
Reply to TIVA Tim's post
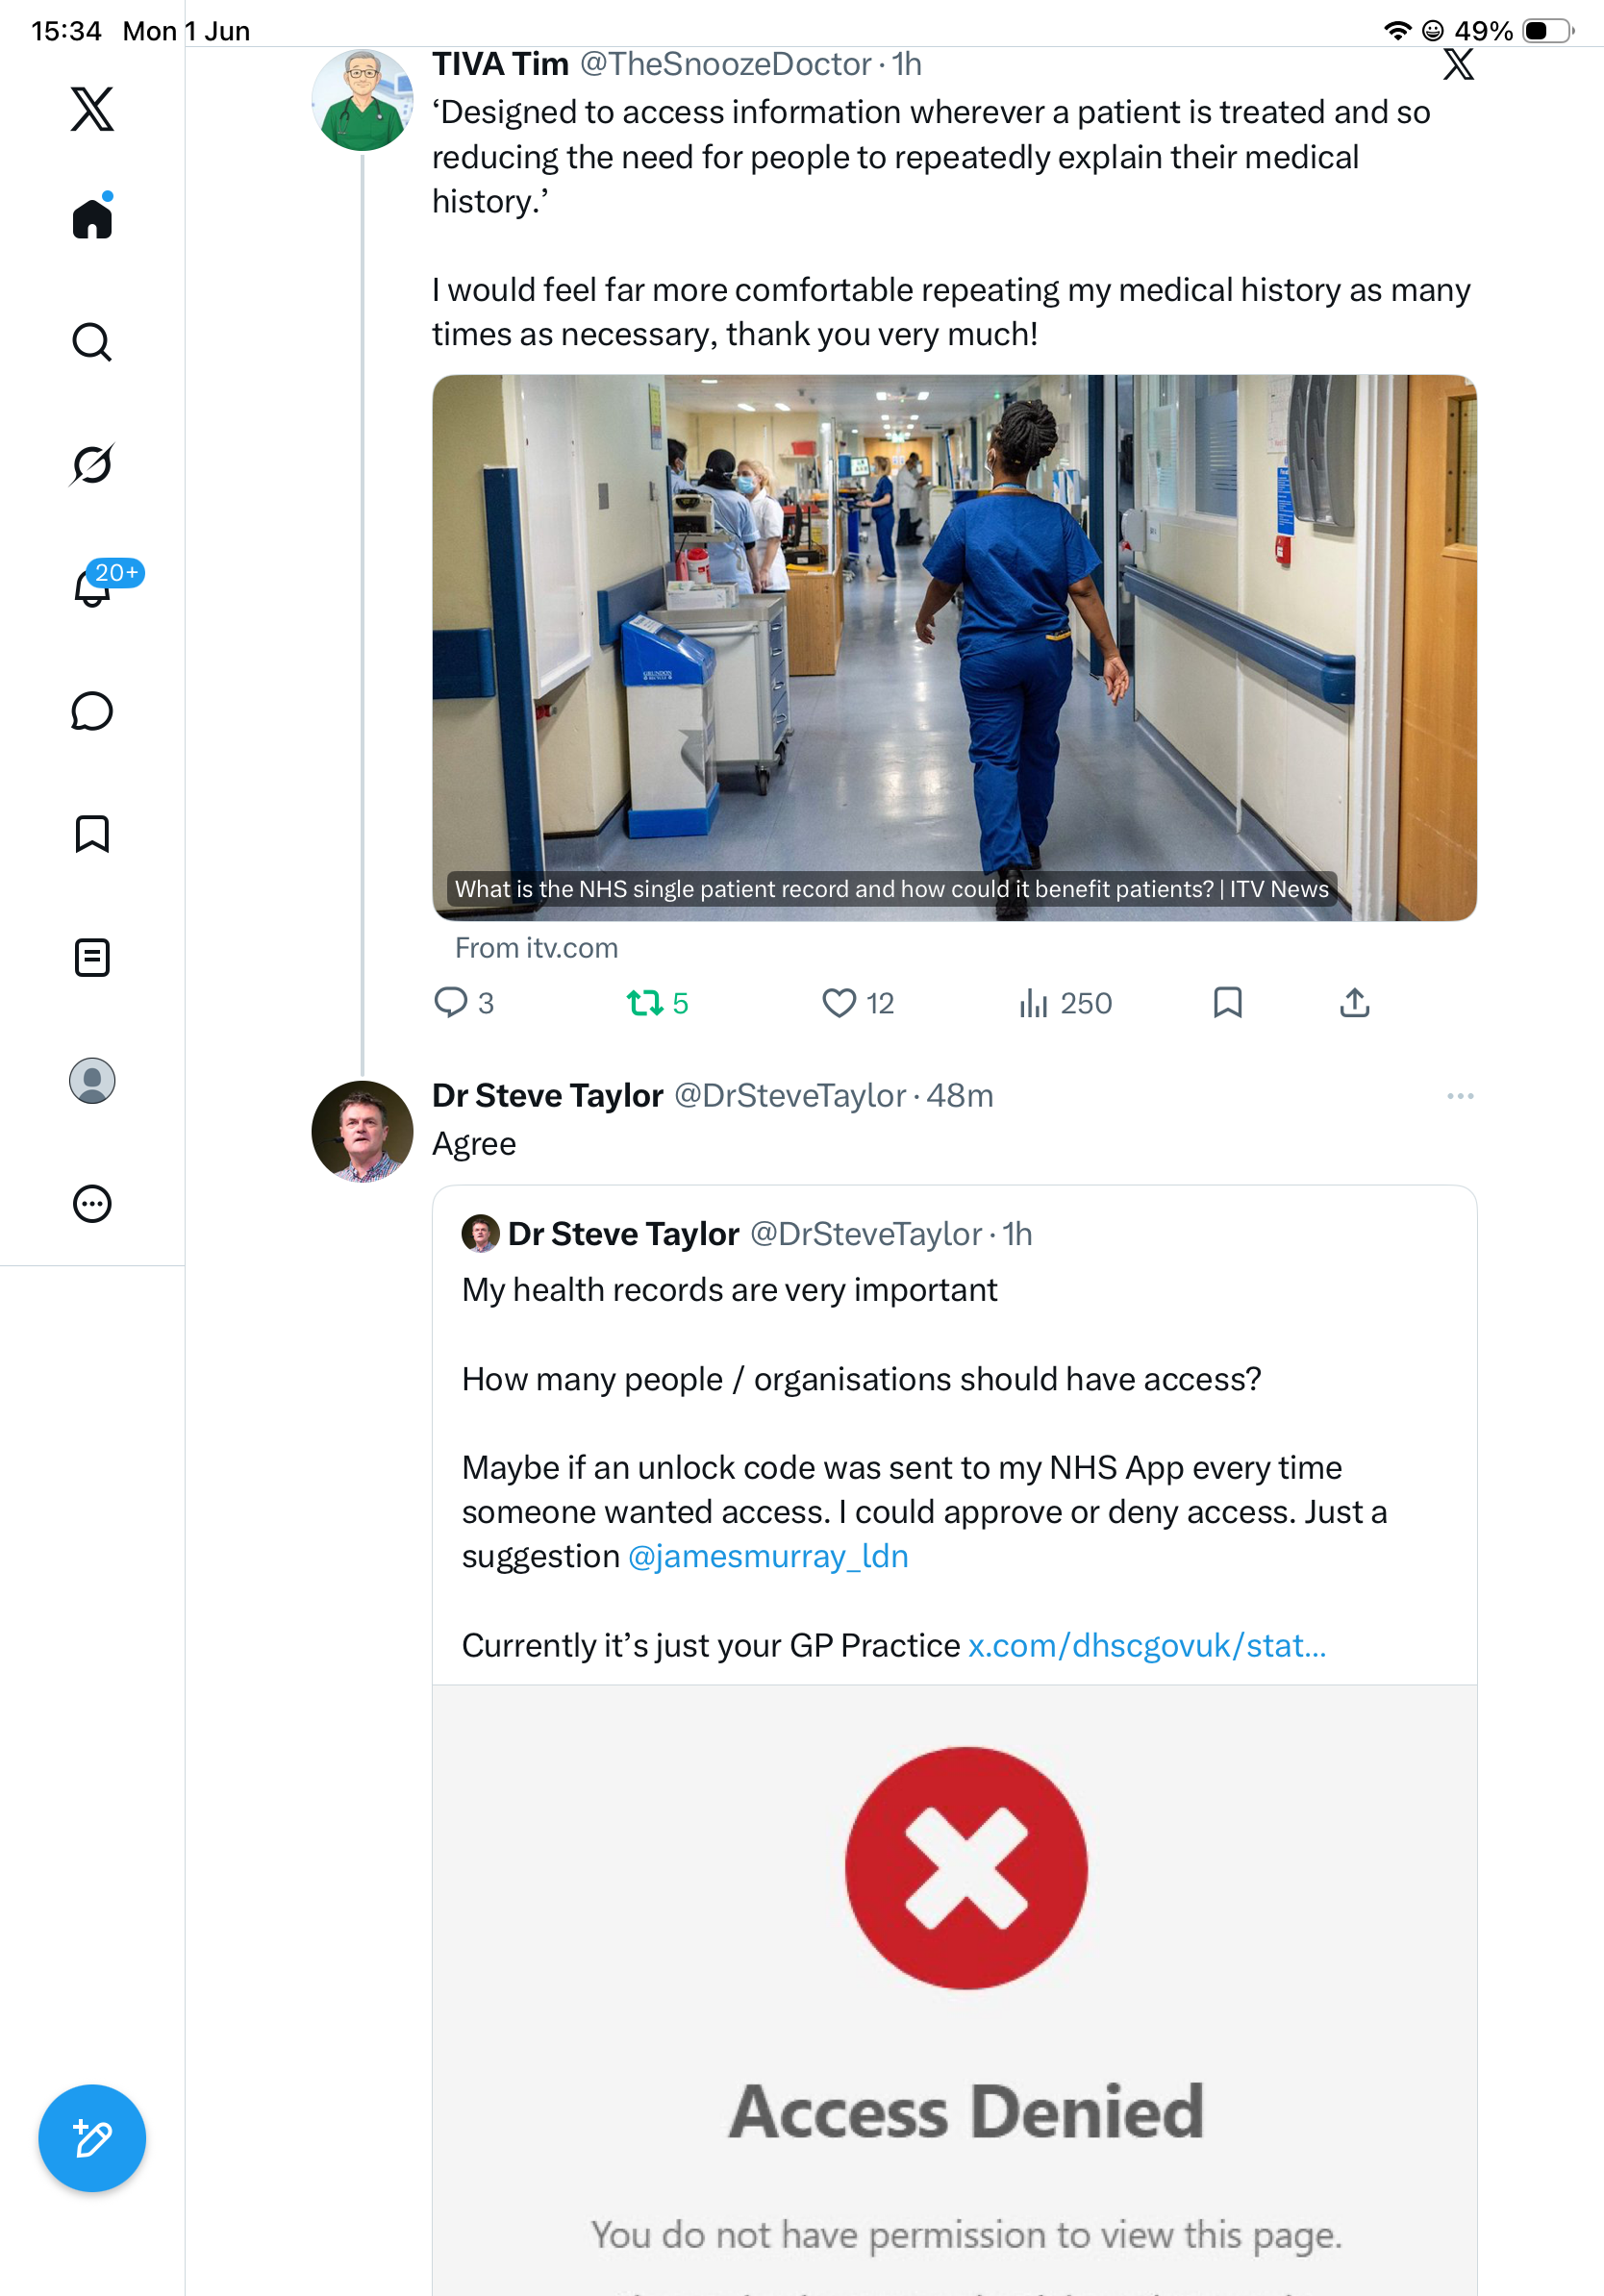point(464,1002)
